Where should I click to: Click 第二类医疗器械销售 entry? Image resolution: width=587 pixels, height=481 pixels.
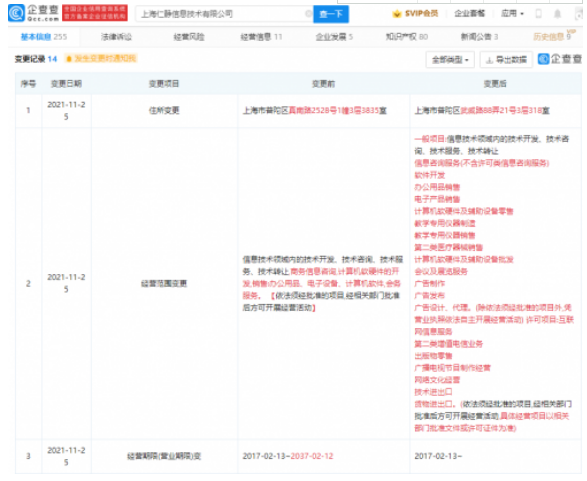(x=448, y=247)
